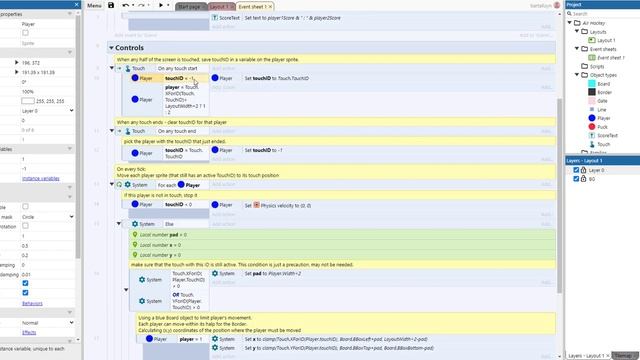The height and width of the screenshot is (360, 640).
Task: Click the Redo arrow icon
Action: (141, 5)
